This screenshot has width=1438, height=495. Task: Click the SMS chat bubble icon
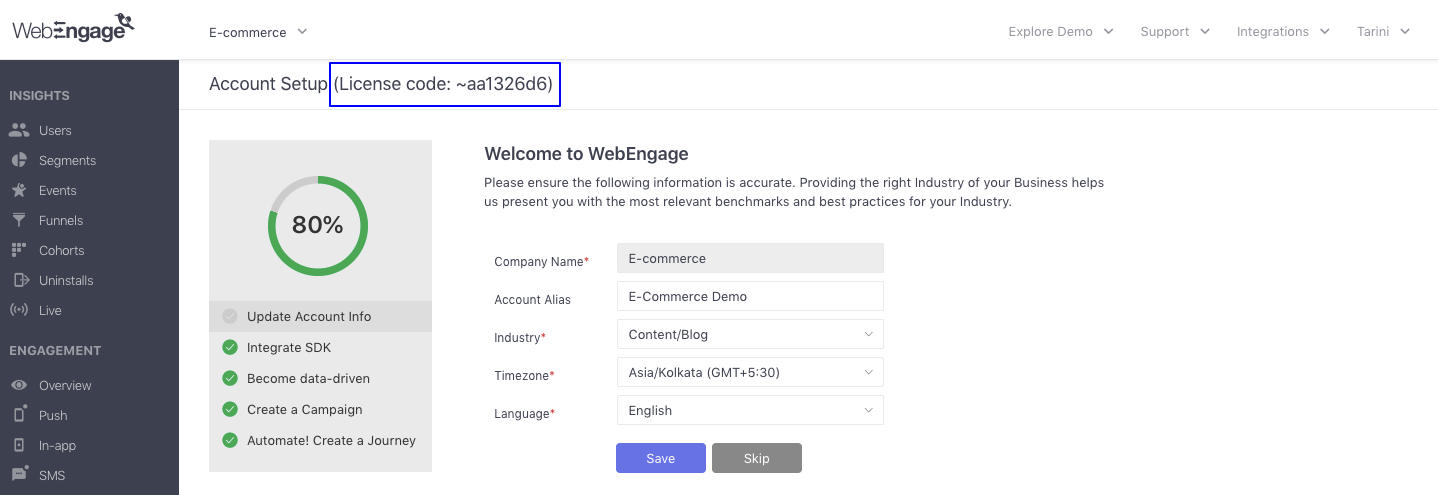(x=19, y=474)
